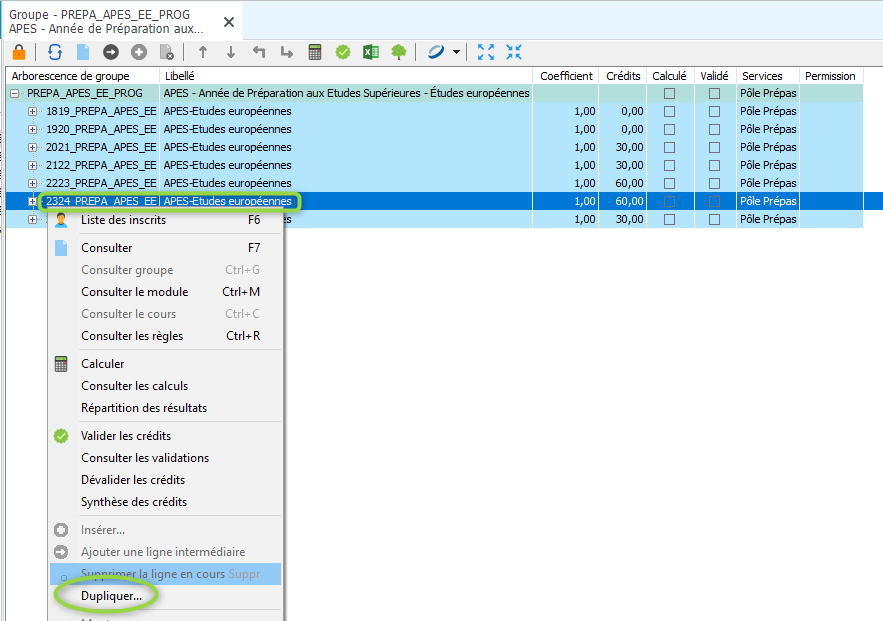Click the calculator icon in toolbar
883x621 pixels.
pyautogui.click(x=315, y=52)
